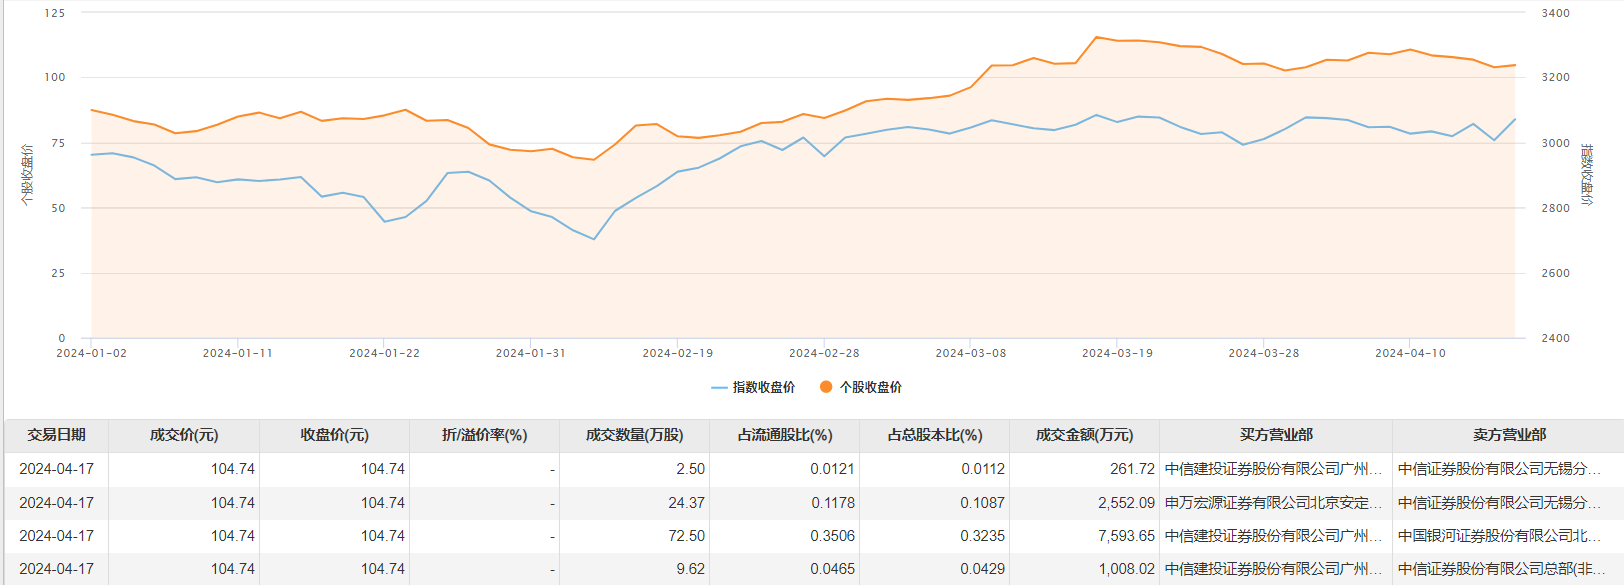The height and width of the screenshot is (585, 1624).
Task: Click the 卖方营业部 column header
Action: [1508, 435]
